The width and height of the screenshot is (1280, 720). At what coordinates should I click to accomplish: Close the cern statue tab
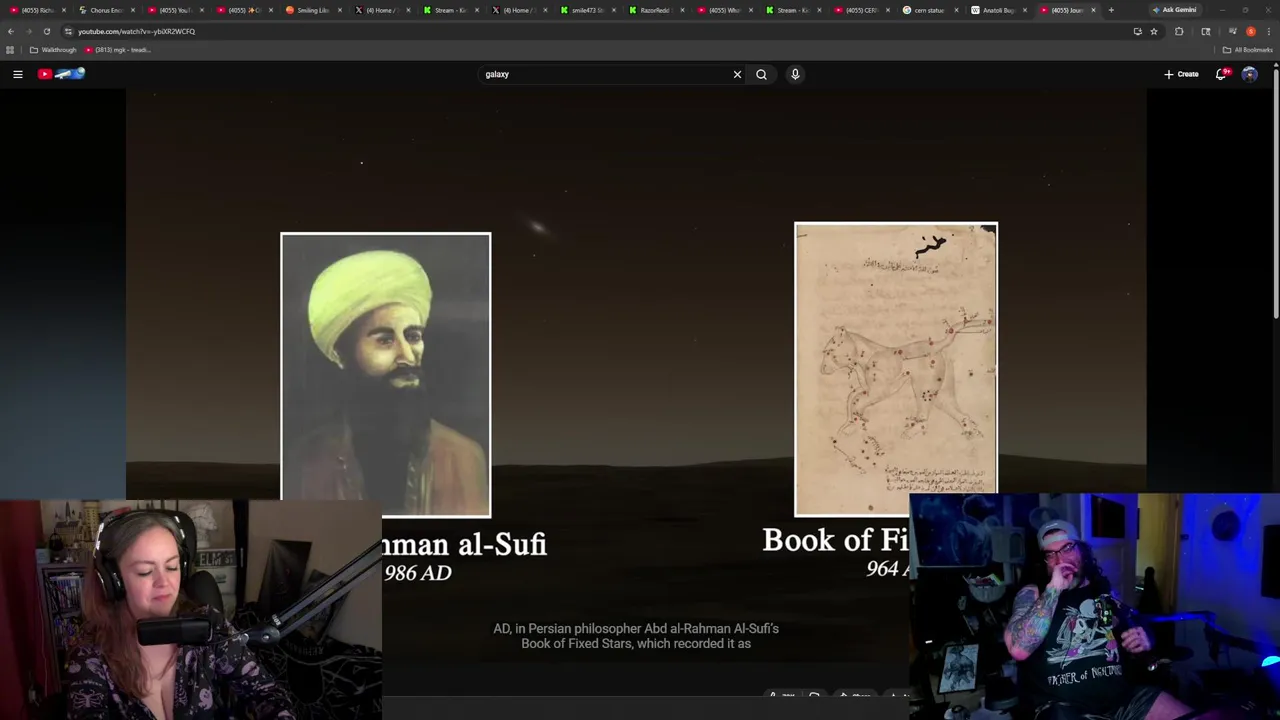[x=956, y=10]
